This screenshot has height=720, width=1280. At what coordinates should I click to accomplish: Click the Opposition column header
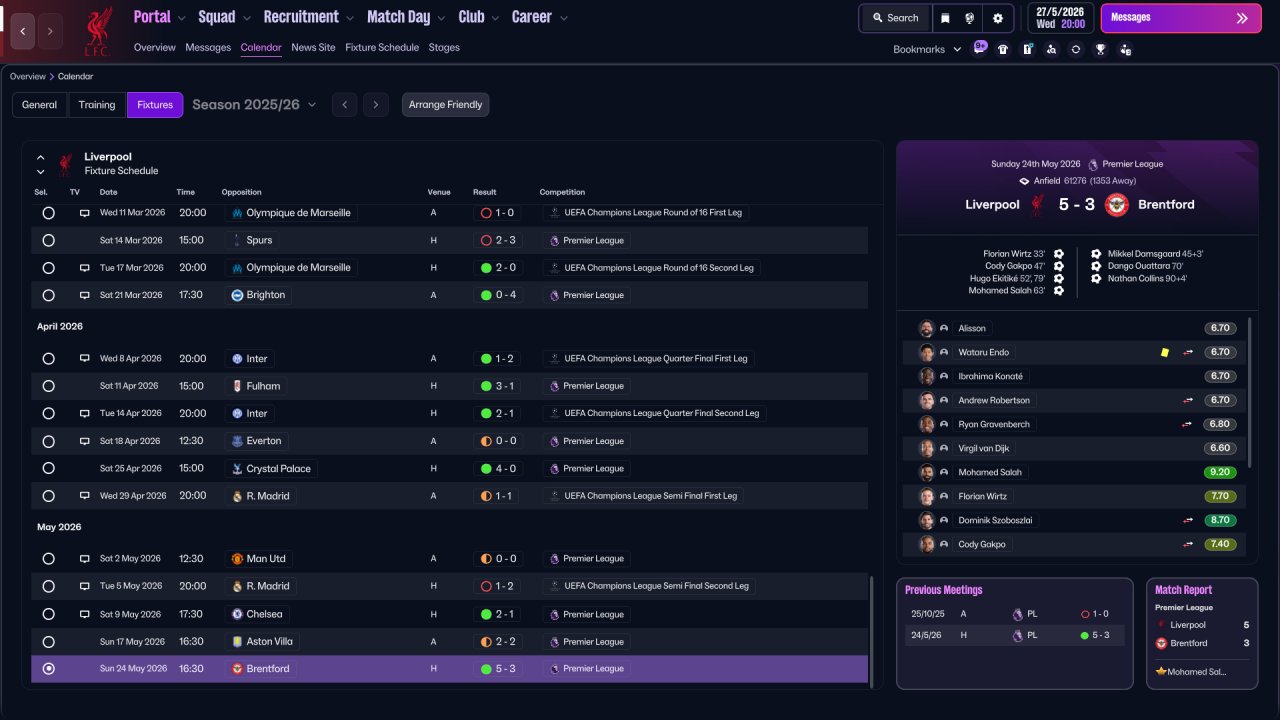(241, 192)
